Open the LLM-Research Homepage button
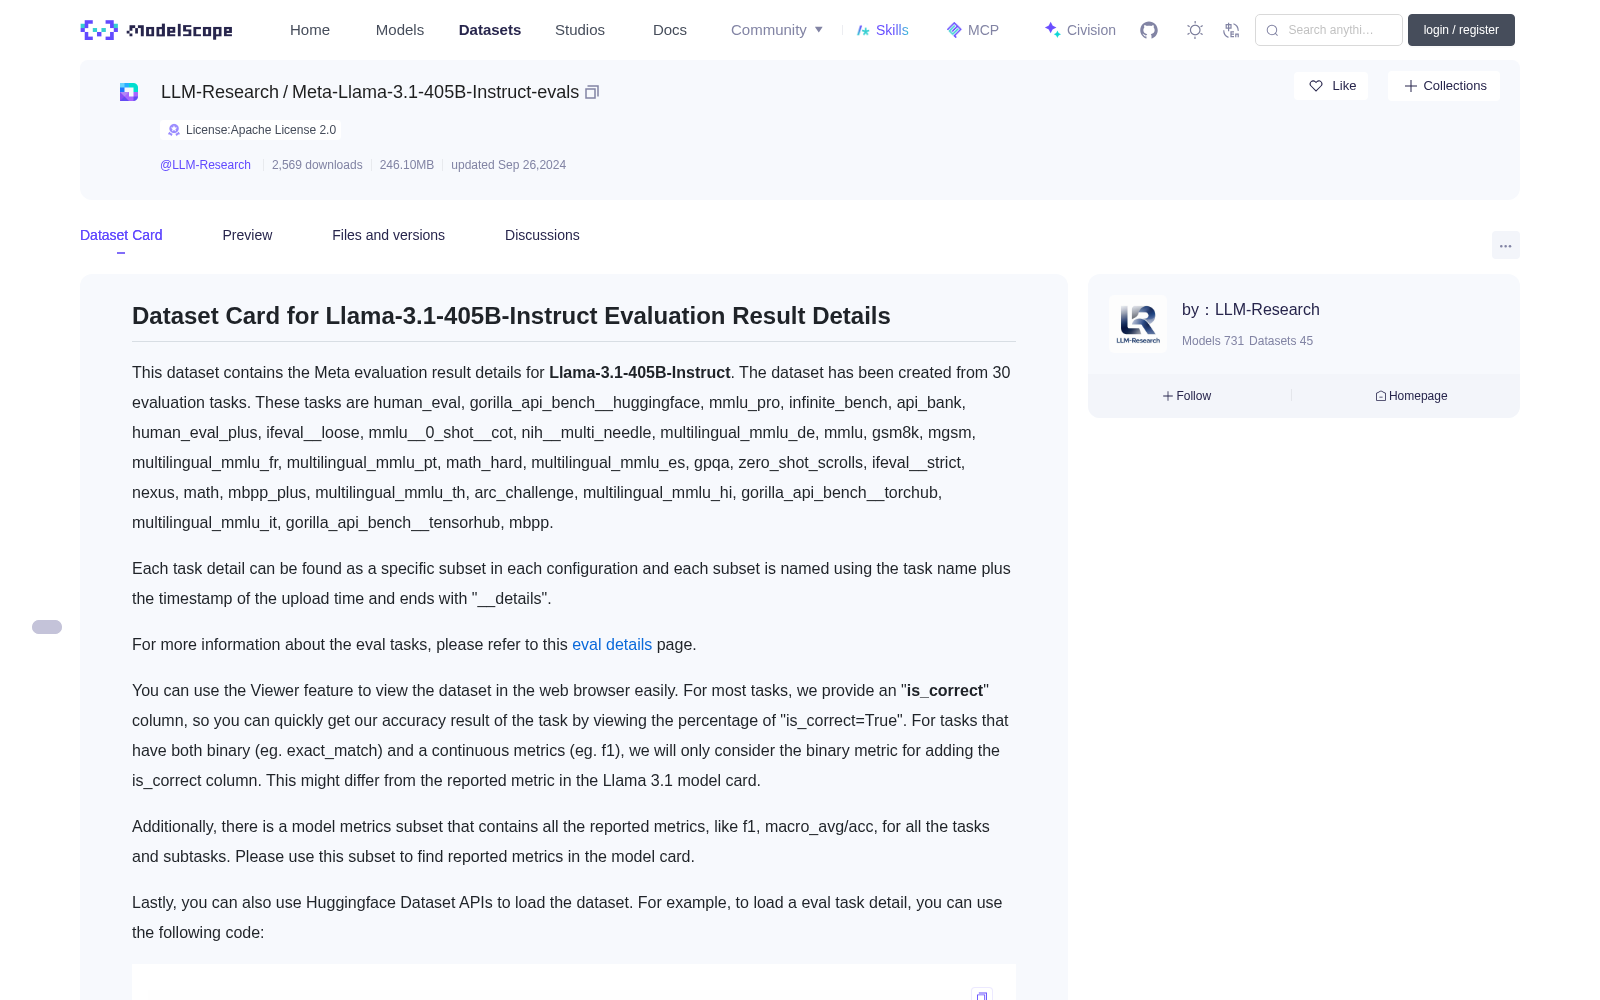The height and width of the screenshot is (1000, 1600). pos(1411,396)
